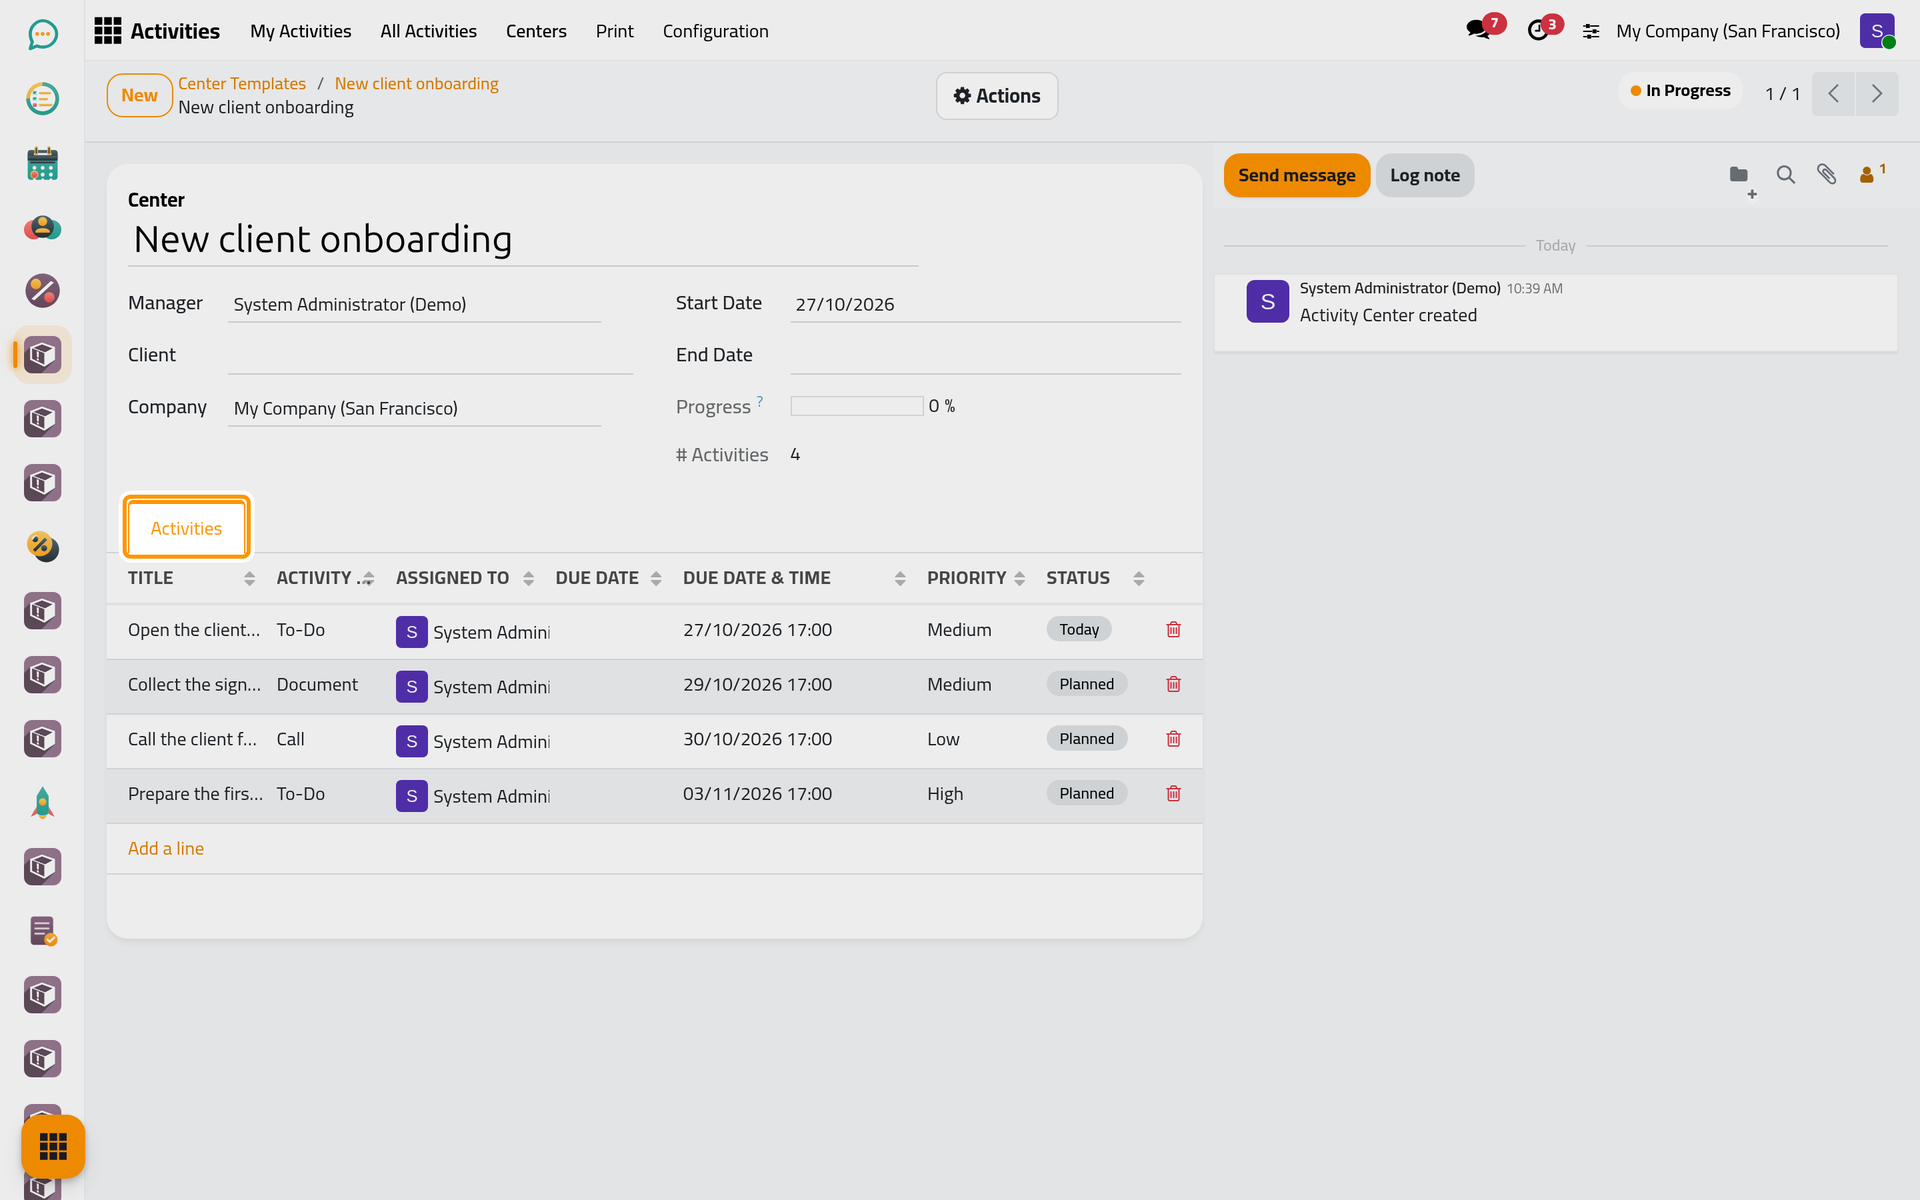1920x1200 pixels.
Task: Open the Manager dropdown field
Action: pos(414,304)
